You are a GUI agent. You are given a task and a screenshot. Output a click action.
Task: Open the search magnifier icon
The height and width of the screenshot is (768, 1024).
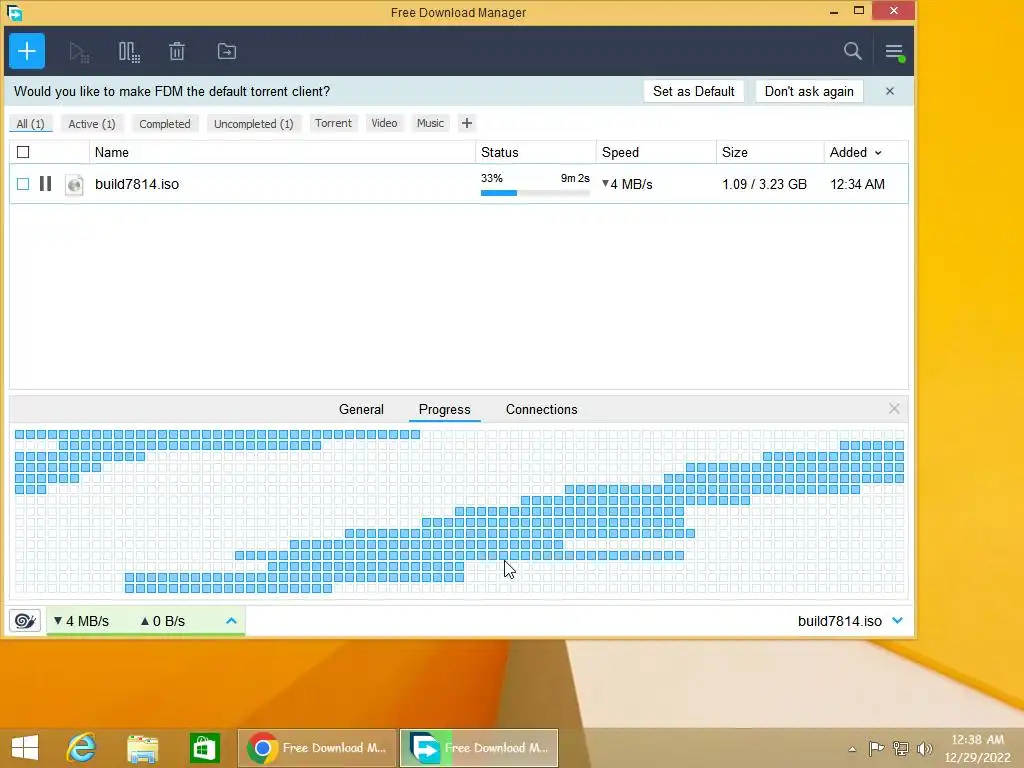coord(852,51)
